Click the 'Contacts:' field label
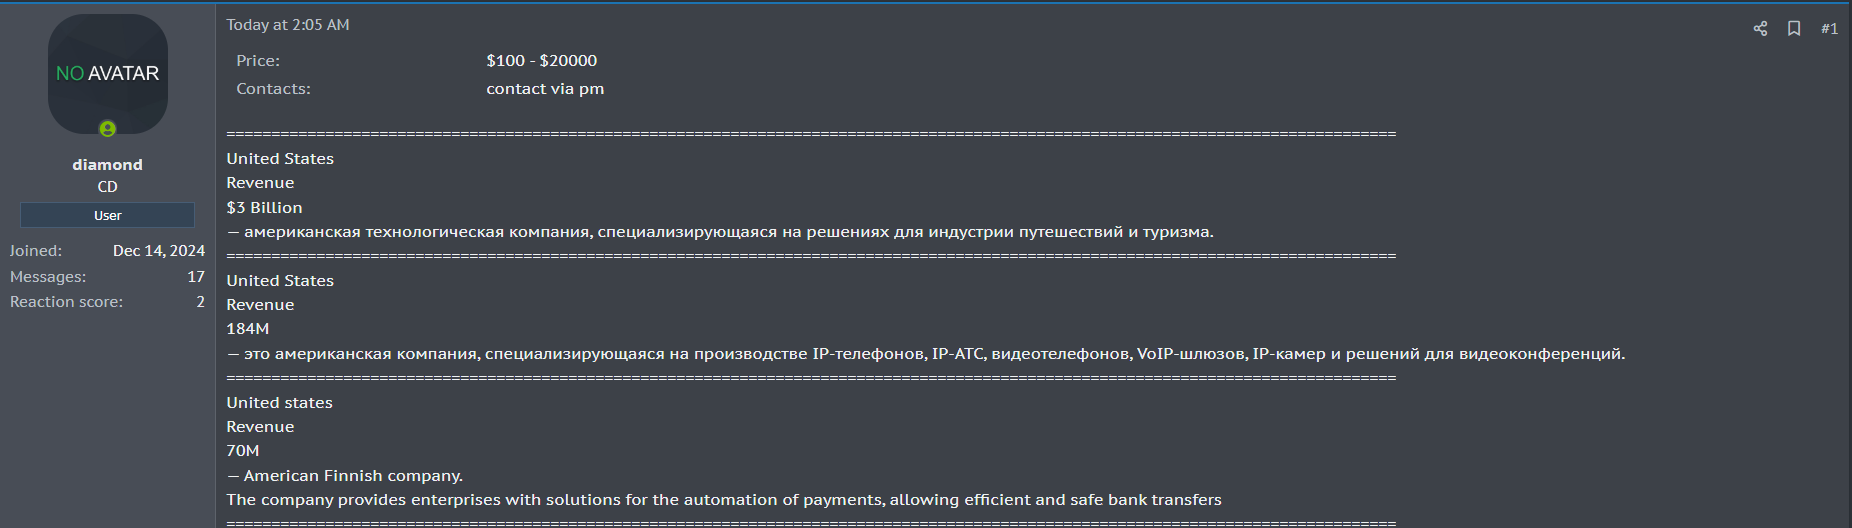This screenshot has height=528, width=1852. 273,89
